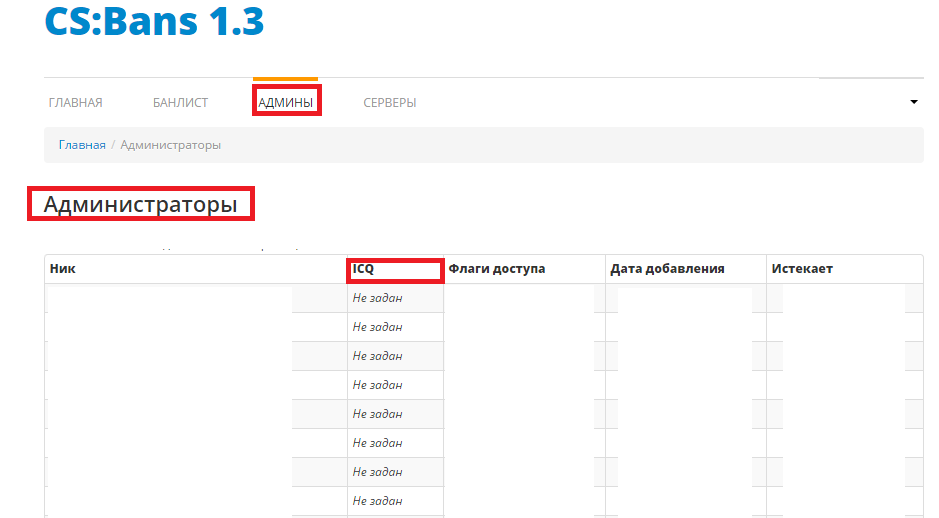
Task: Open the ГЛАВНАЯ menu item
Action: [x=75, y=102]
